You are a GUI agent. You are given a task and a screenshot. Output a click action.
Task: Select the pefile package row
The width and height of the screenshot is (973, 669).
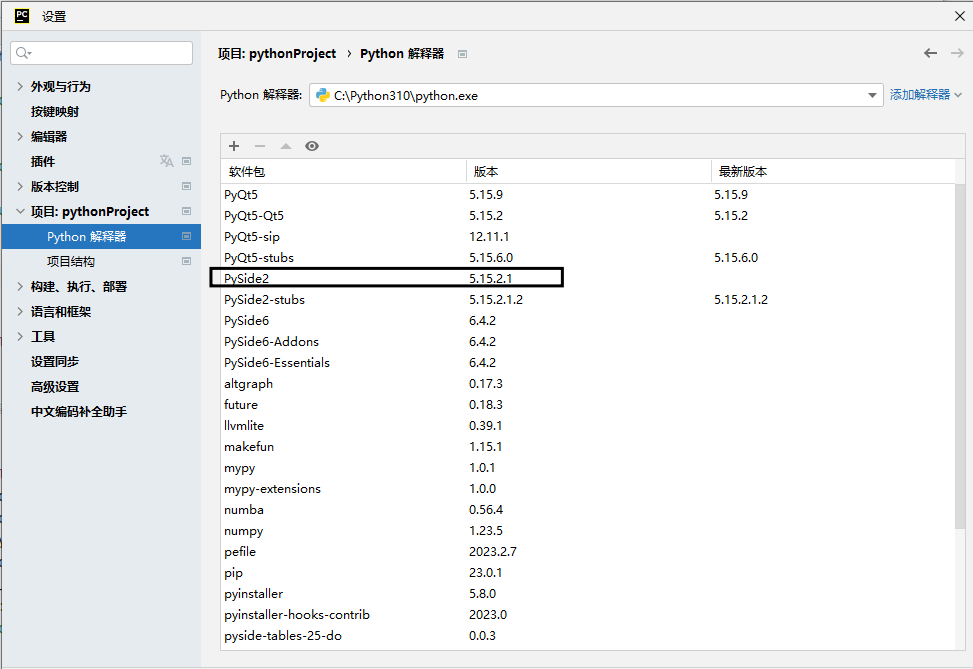click(x=588, y=552)
